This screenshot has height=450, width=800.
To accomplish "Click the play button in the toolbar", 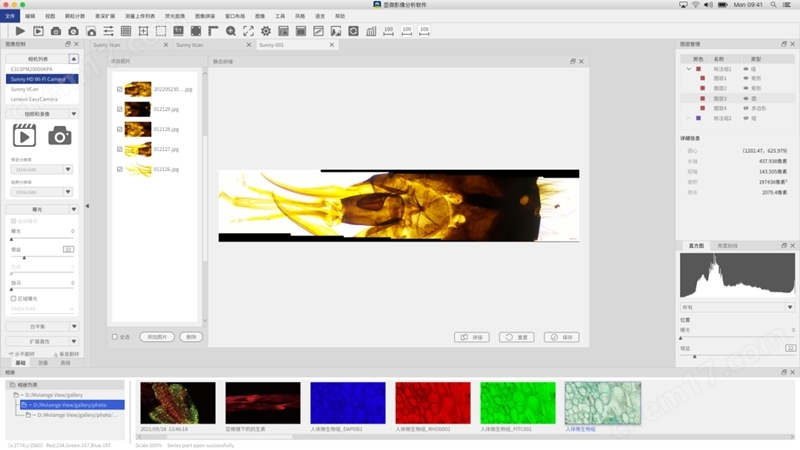I will pyautogui.click(x=19, y=32).
